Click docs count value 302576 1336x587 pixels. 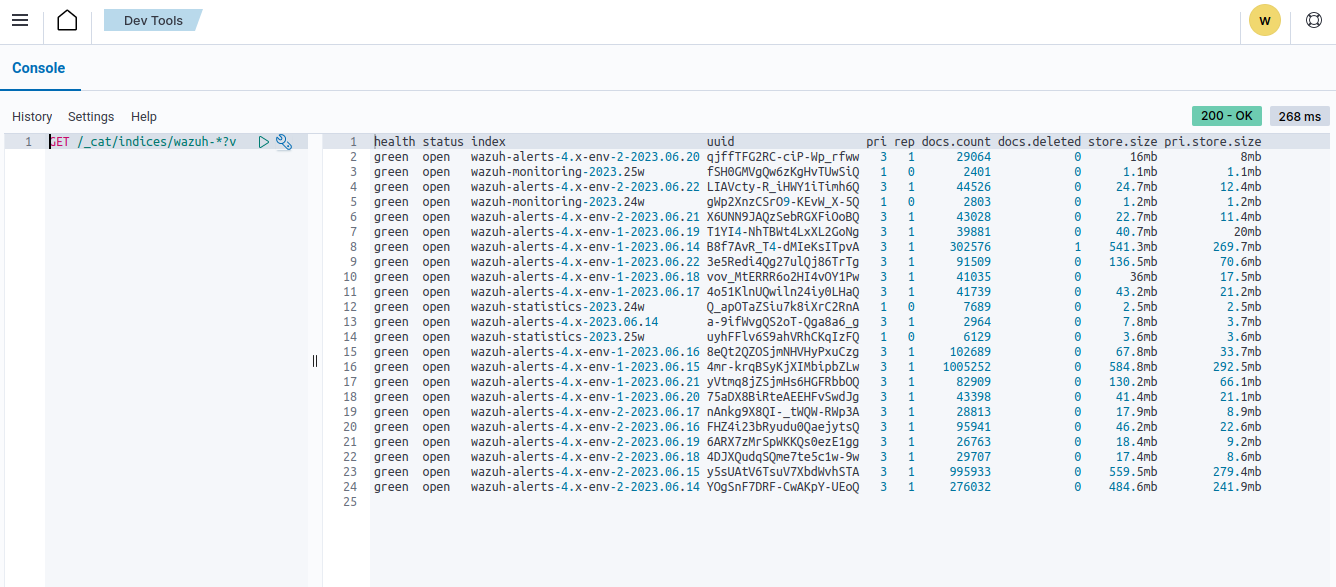970,247
